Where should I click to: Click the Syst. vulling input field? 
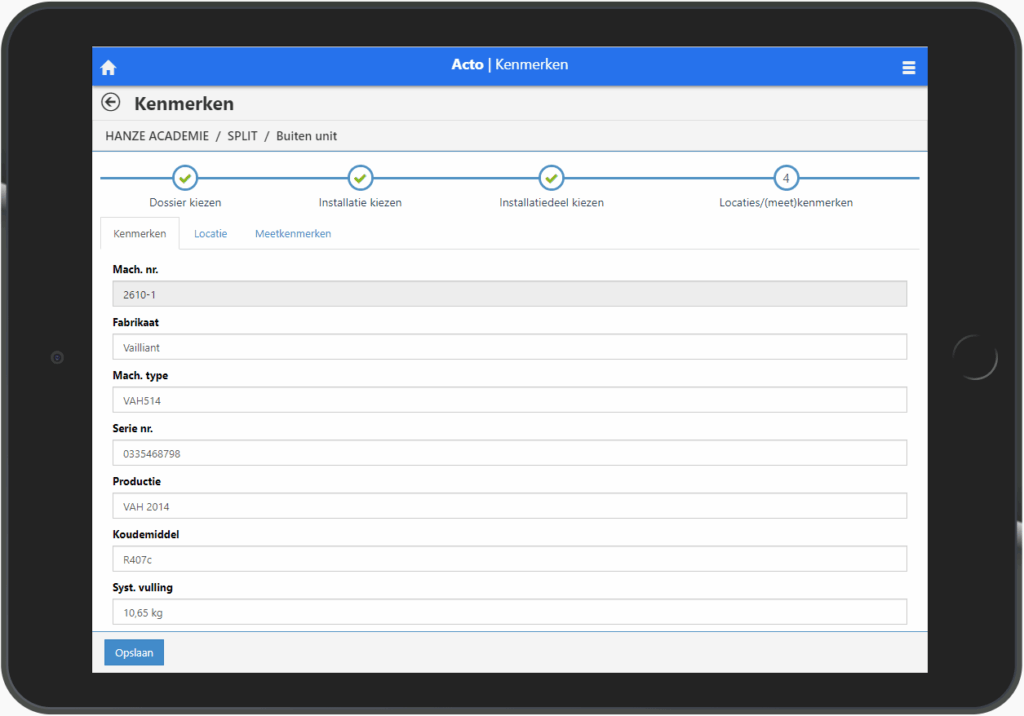tap(509, 612)
